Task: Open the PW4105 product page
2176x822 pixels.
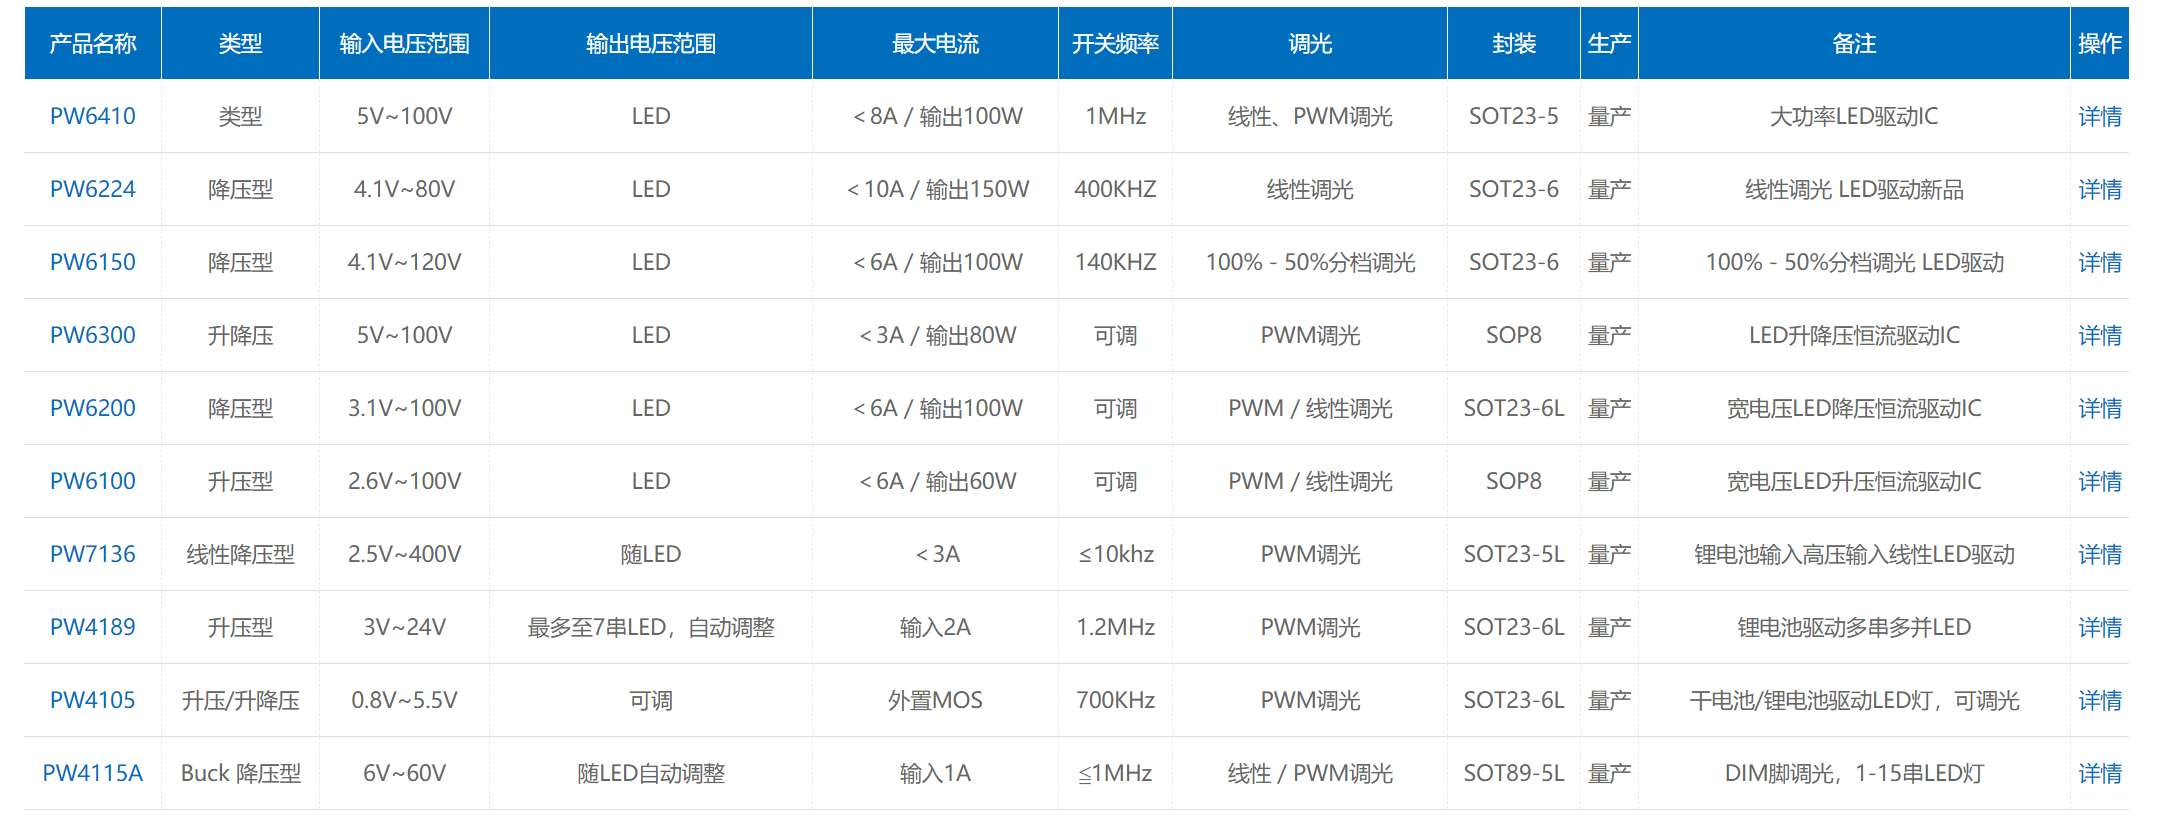Action: point(93,700)
